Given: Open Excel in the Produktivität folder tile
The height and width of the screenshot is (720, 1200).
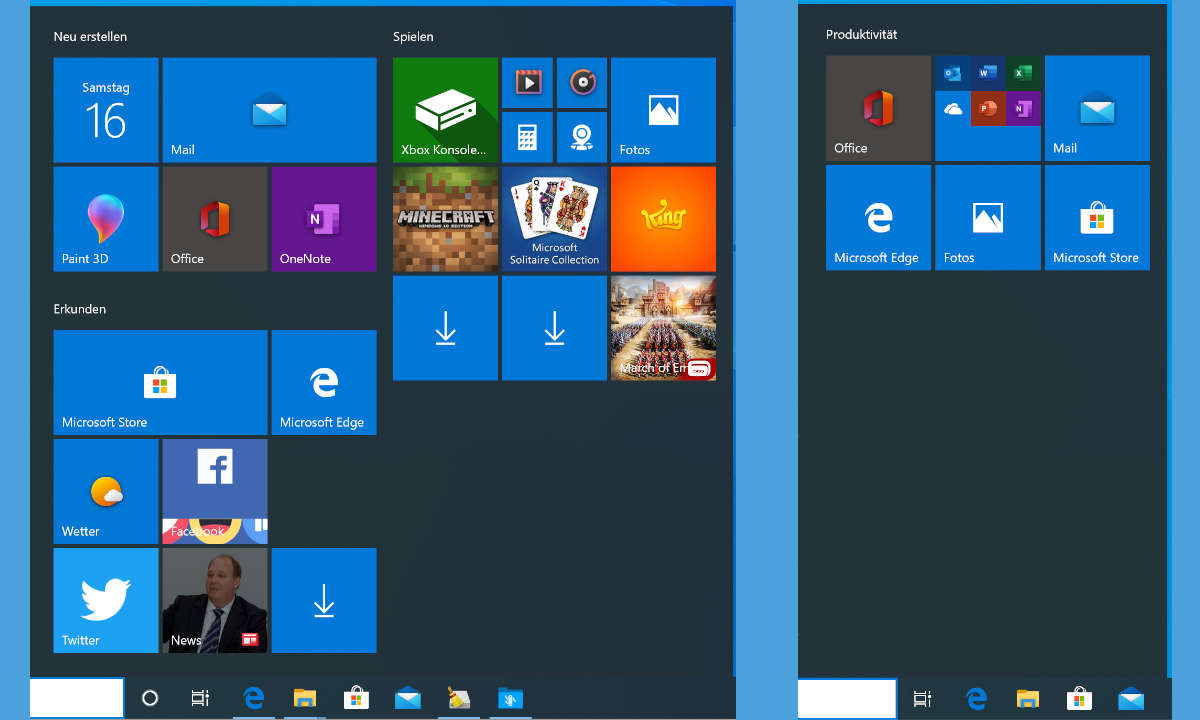Looking at the screenshot, I should pyautogui.click(x=1023, y=73).
